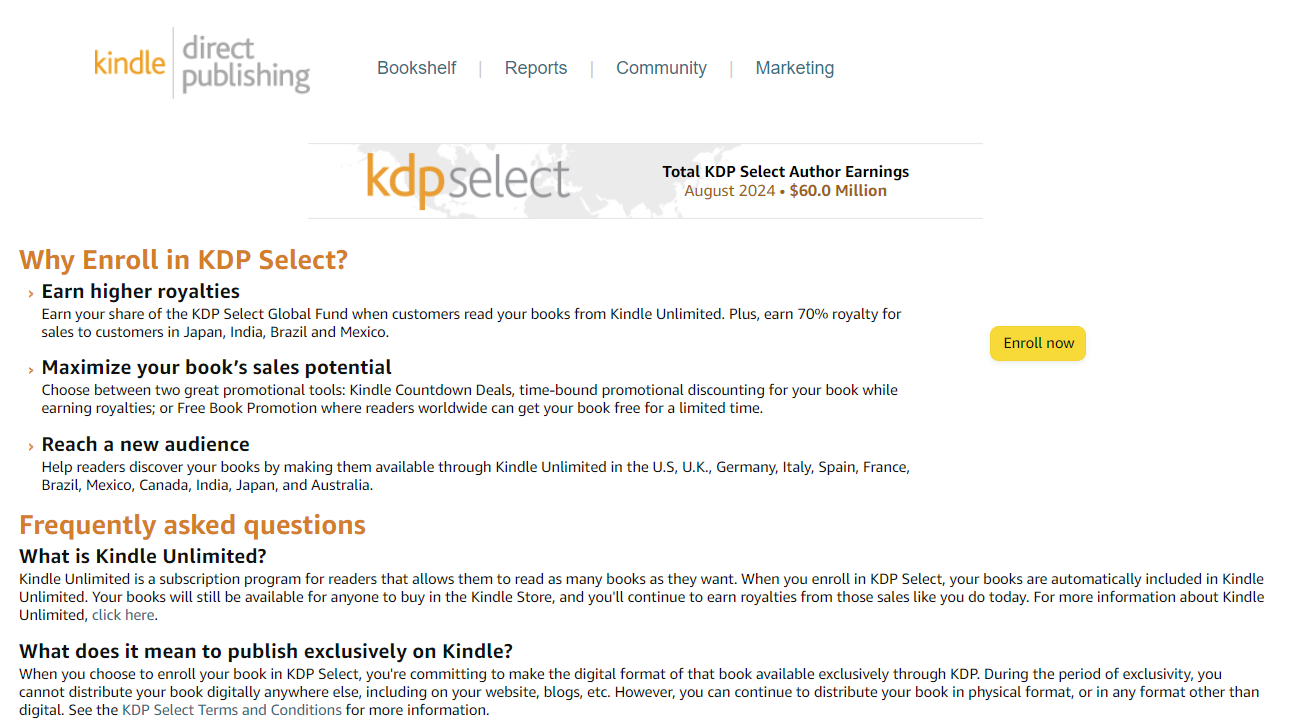Navigate to the Community section
The image size is (1293, 726).
[661, 67]
